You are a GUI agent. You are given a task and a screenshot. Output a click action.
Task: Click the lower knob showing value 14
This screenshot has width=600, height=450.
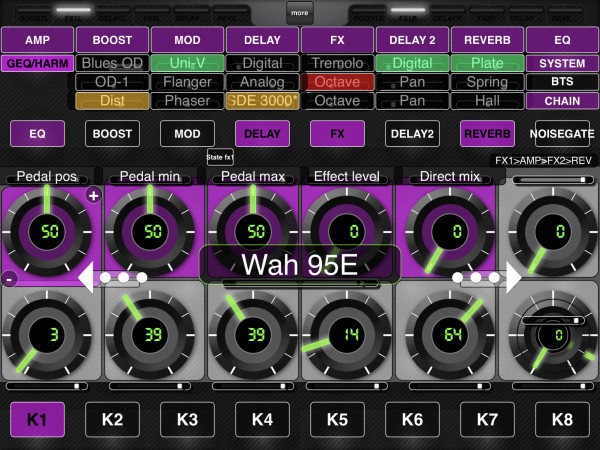[x=347, y=335]
